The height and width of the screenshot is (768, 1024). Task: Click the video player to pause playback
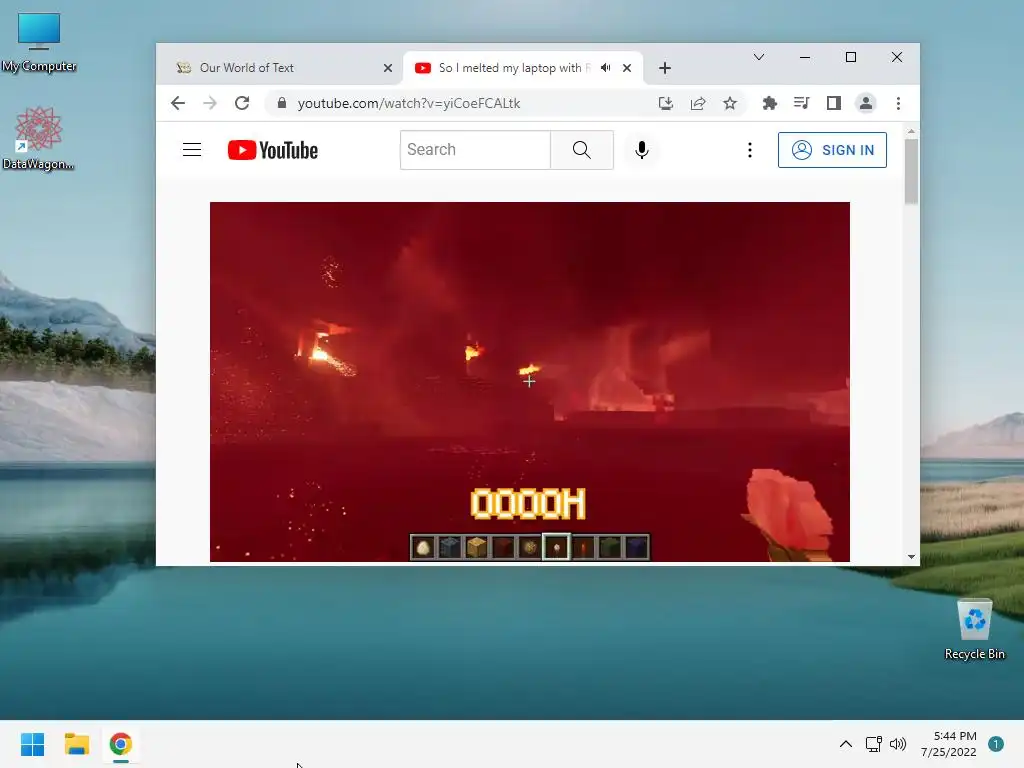tap(530, 381)
